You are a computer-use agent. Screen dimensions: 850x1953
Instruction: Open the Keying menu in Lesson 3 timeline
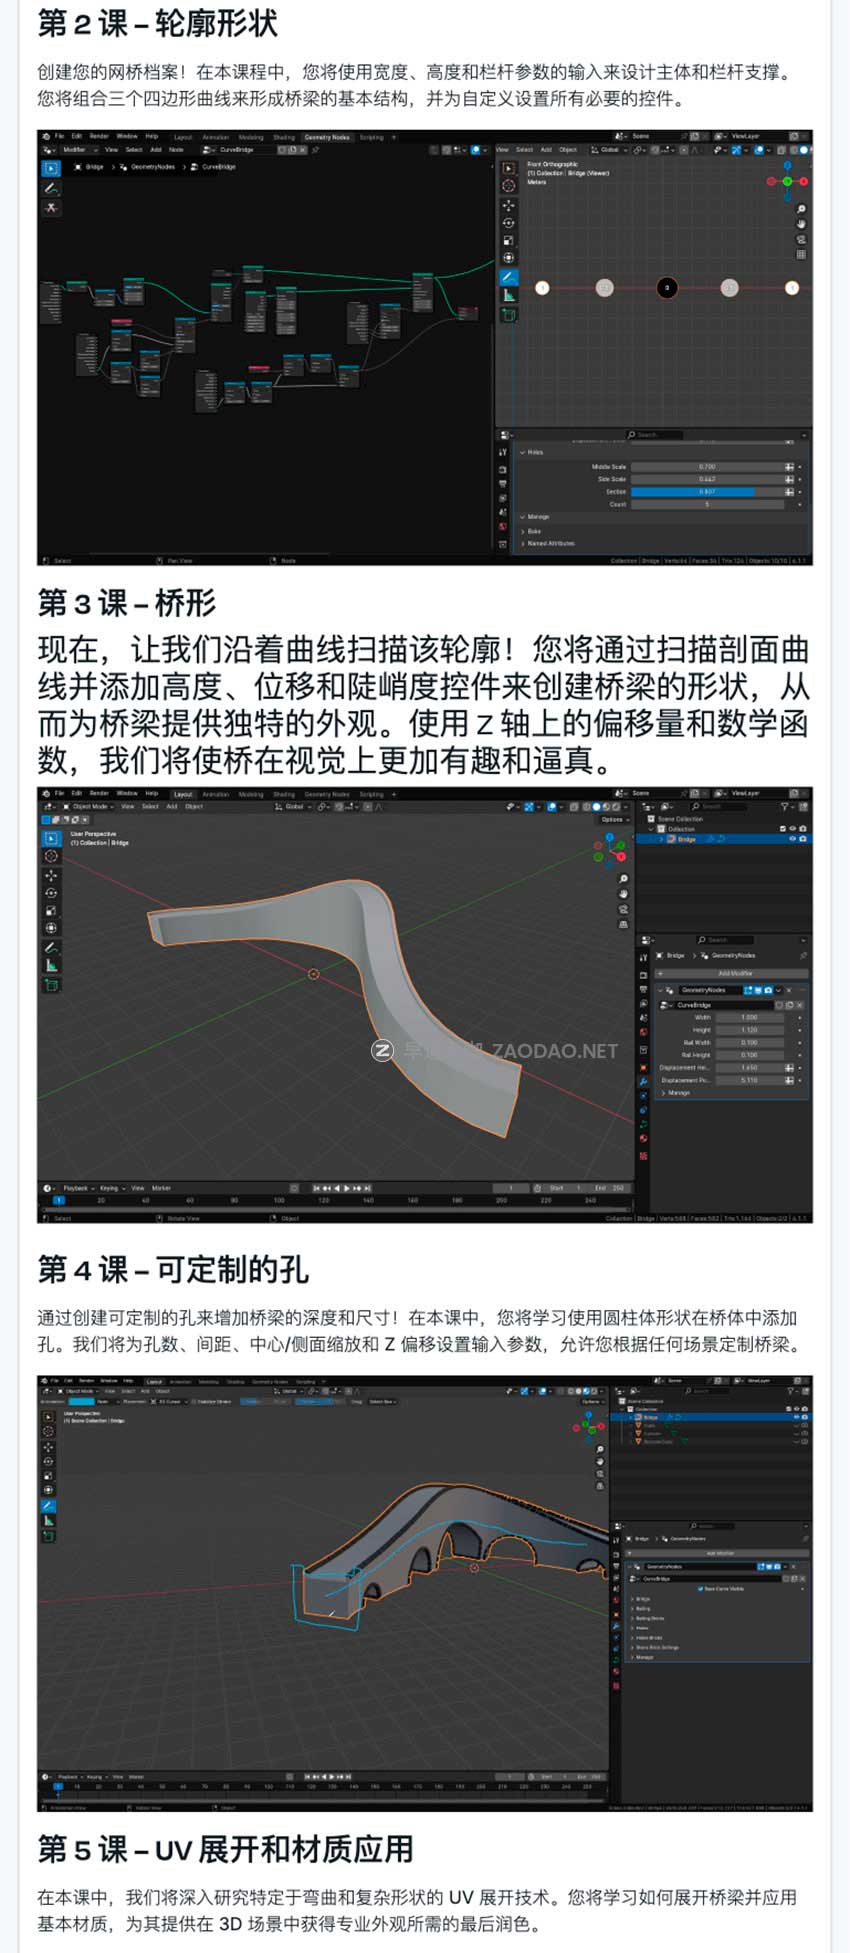click(111, 1188)
